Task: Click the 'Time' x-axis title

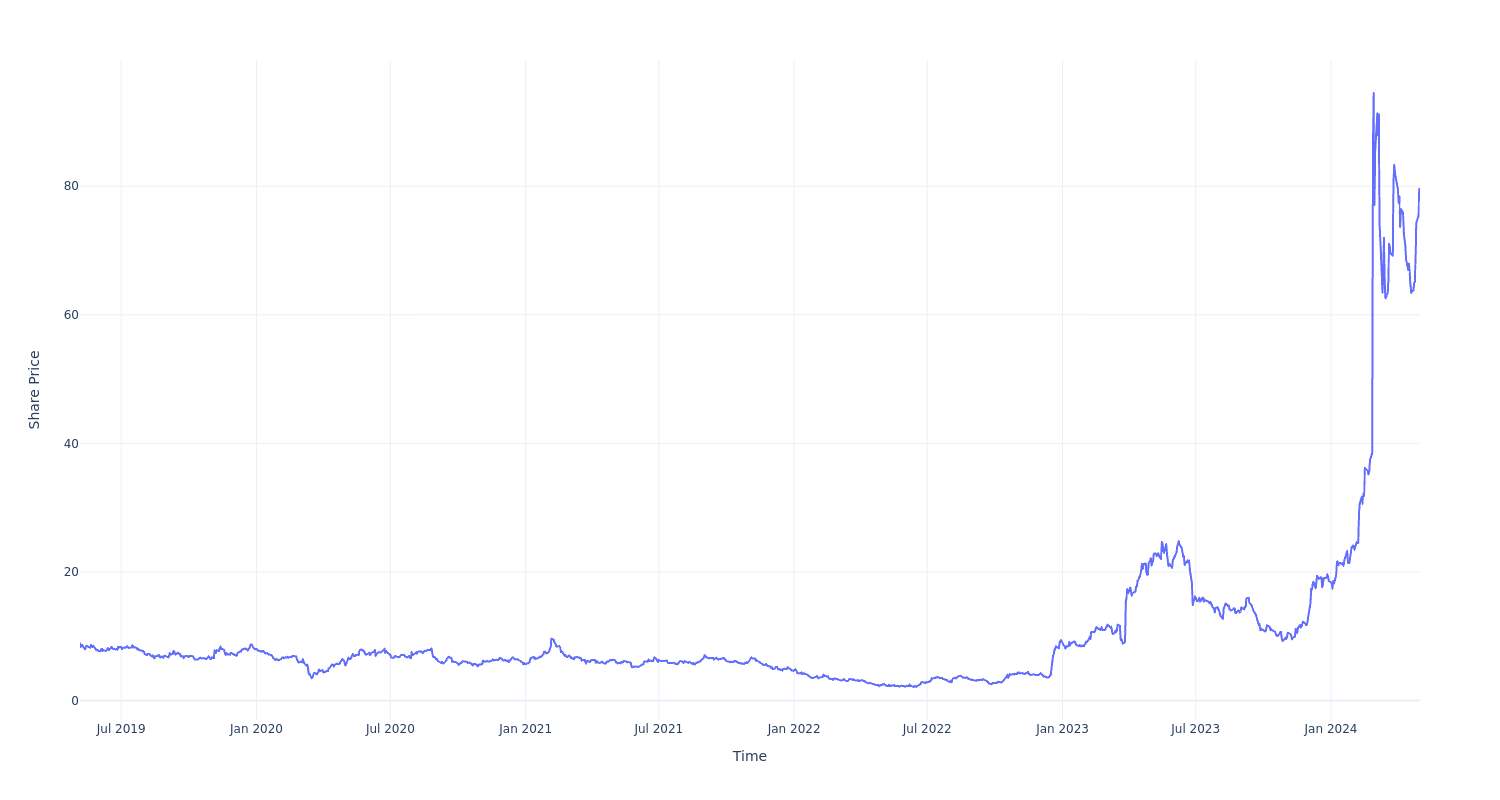Action: (750, 756)
